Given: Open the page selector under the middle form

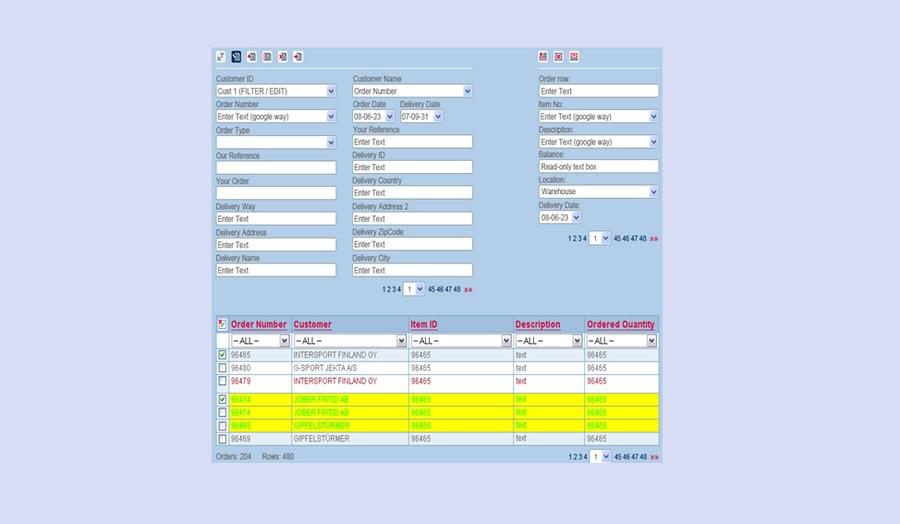Looking at the screenshot, I should (x=414, y=289).
